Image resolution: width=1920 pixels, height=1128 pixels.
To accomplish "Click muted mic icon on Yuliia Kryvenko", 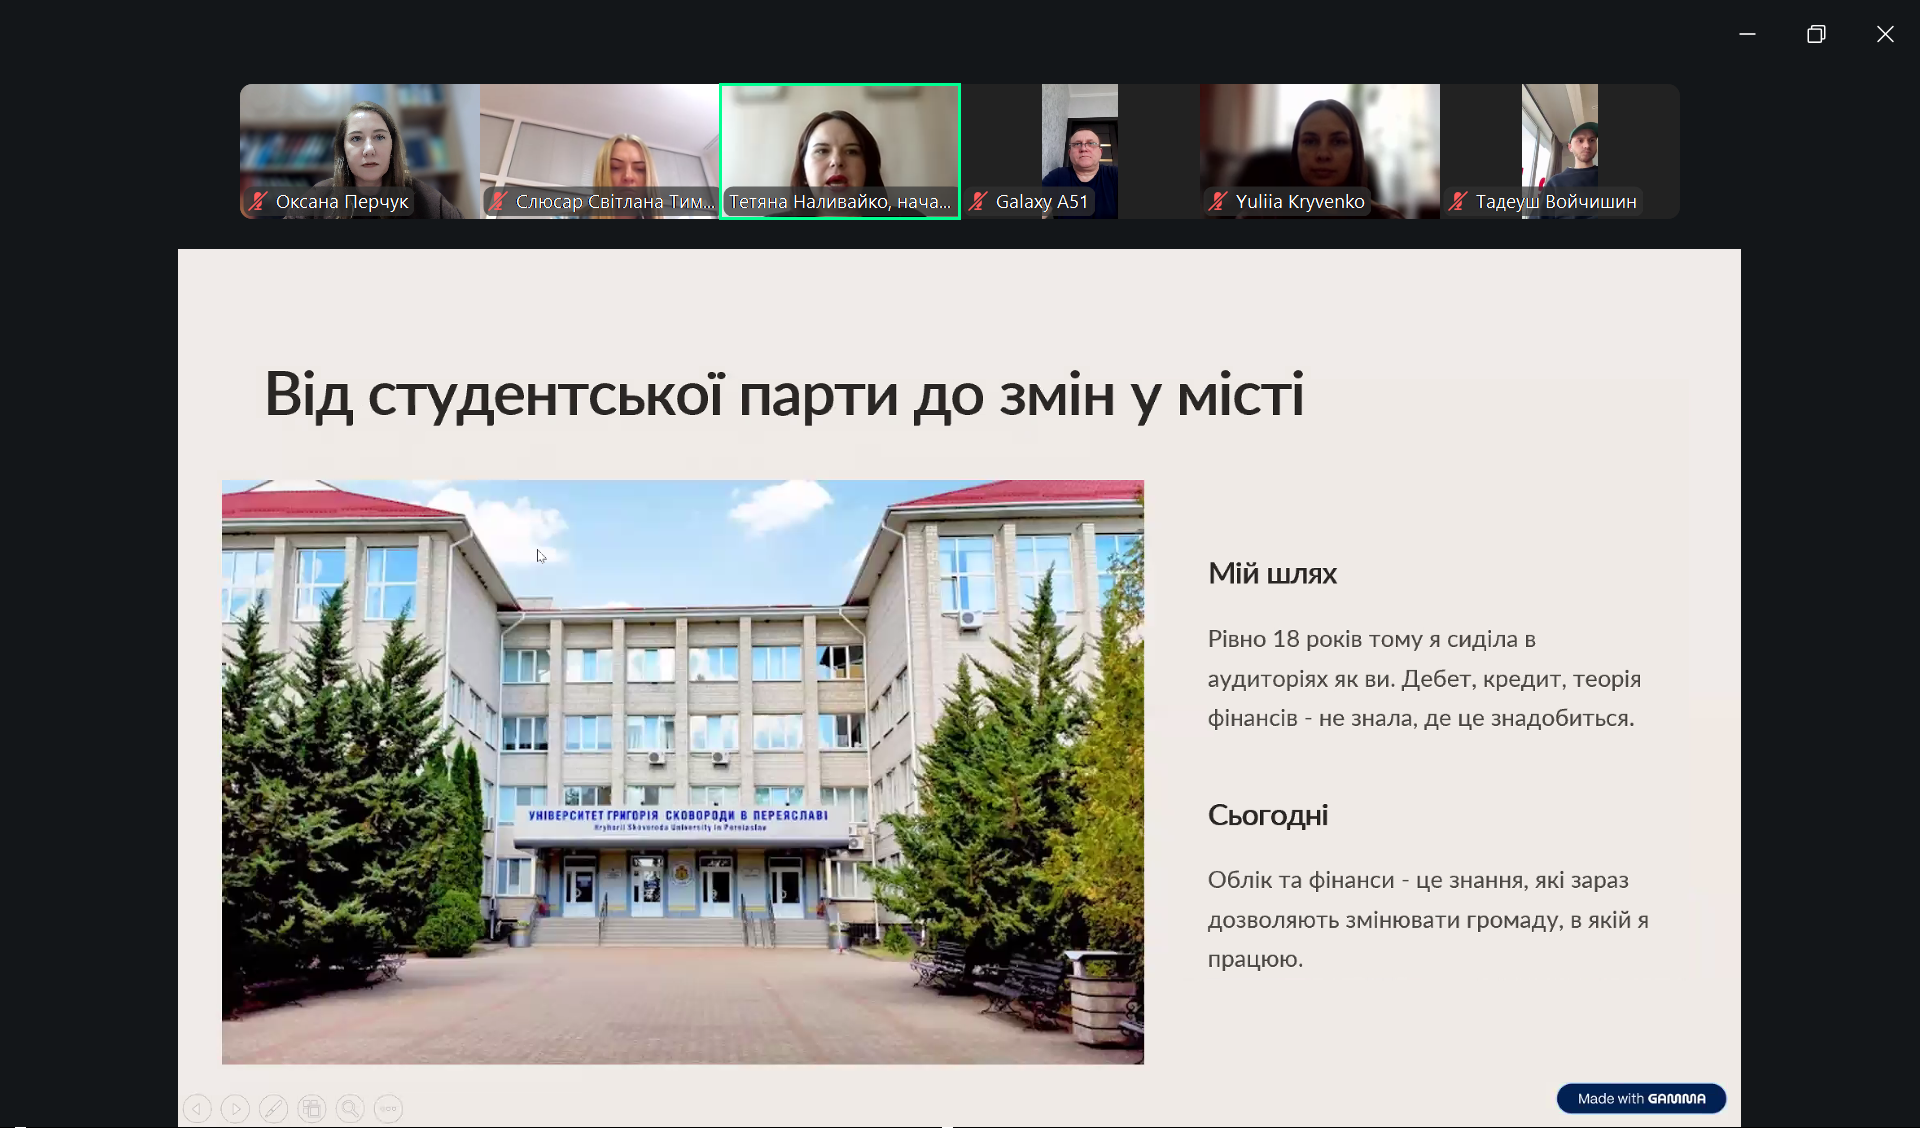I will 1218,201.
